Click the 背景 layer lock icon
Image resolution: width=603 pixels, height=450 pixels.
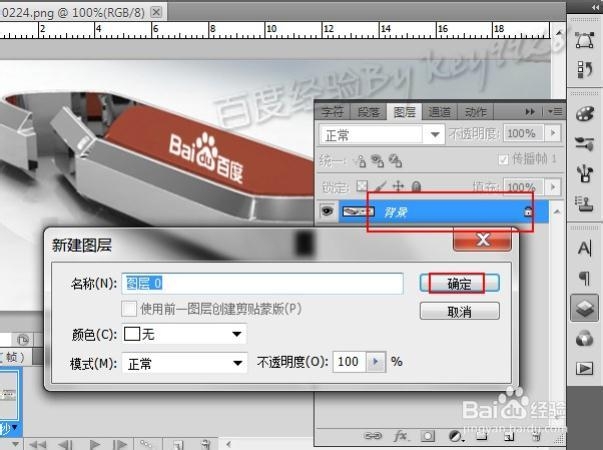pos(528,211)
